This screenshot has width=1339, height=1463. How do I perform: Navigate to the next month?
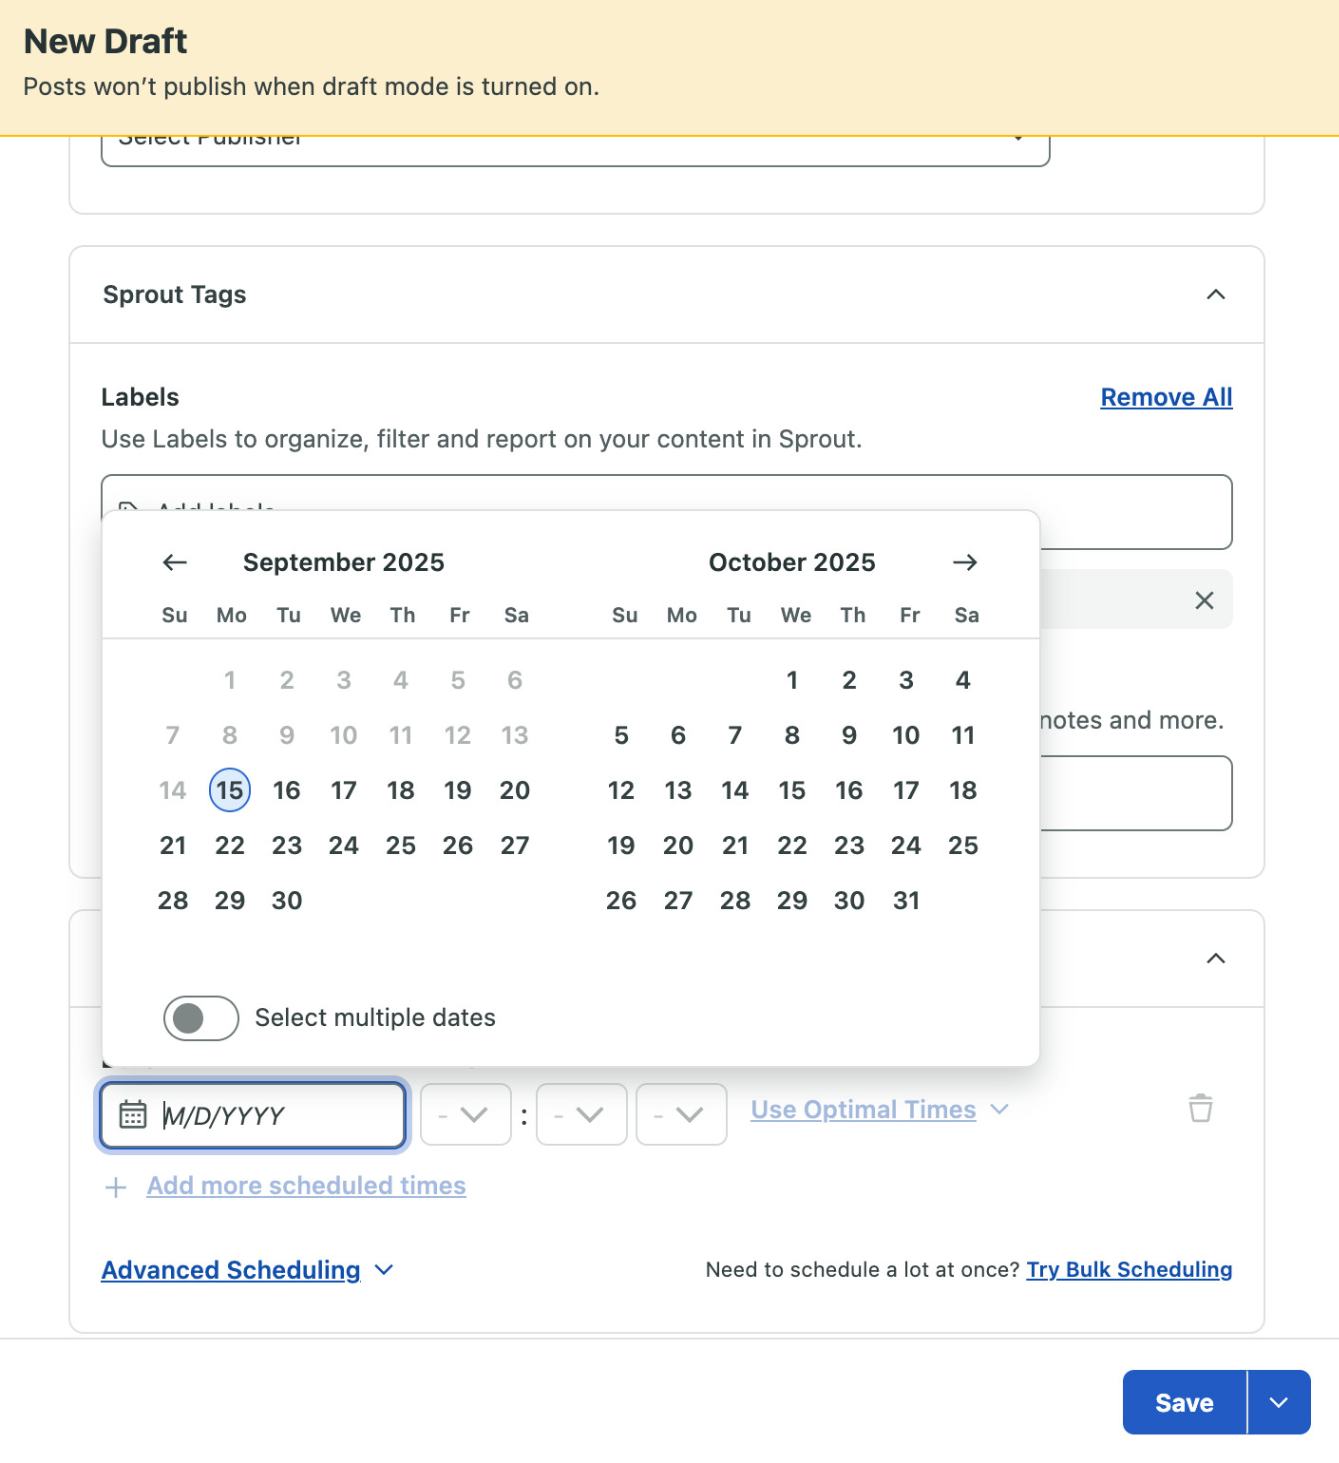coord(965,562)
